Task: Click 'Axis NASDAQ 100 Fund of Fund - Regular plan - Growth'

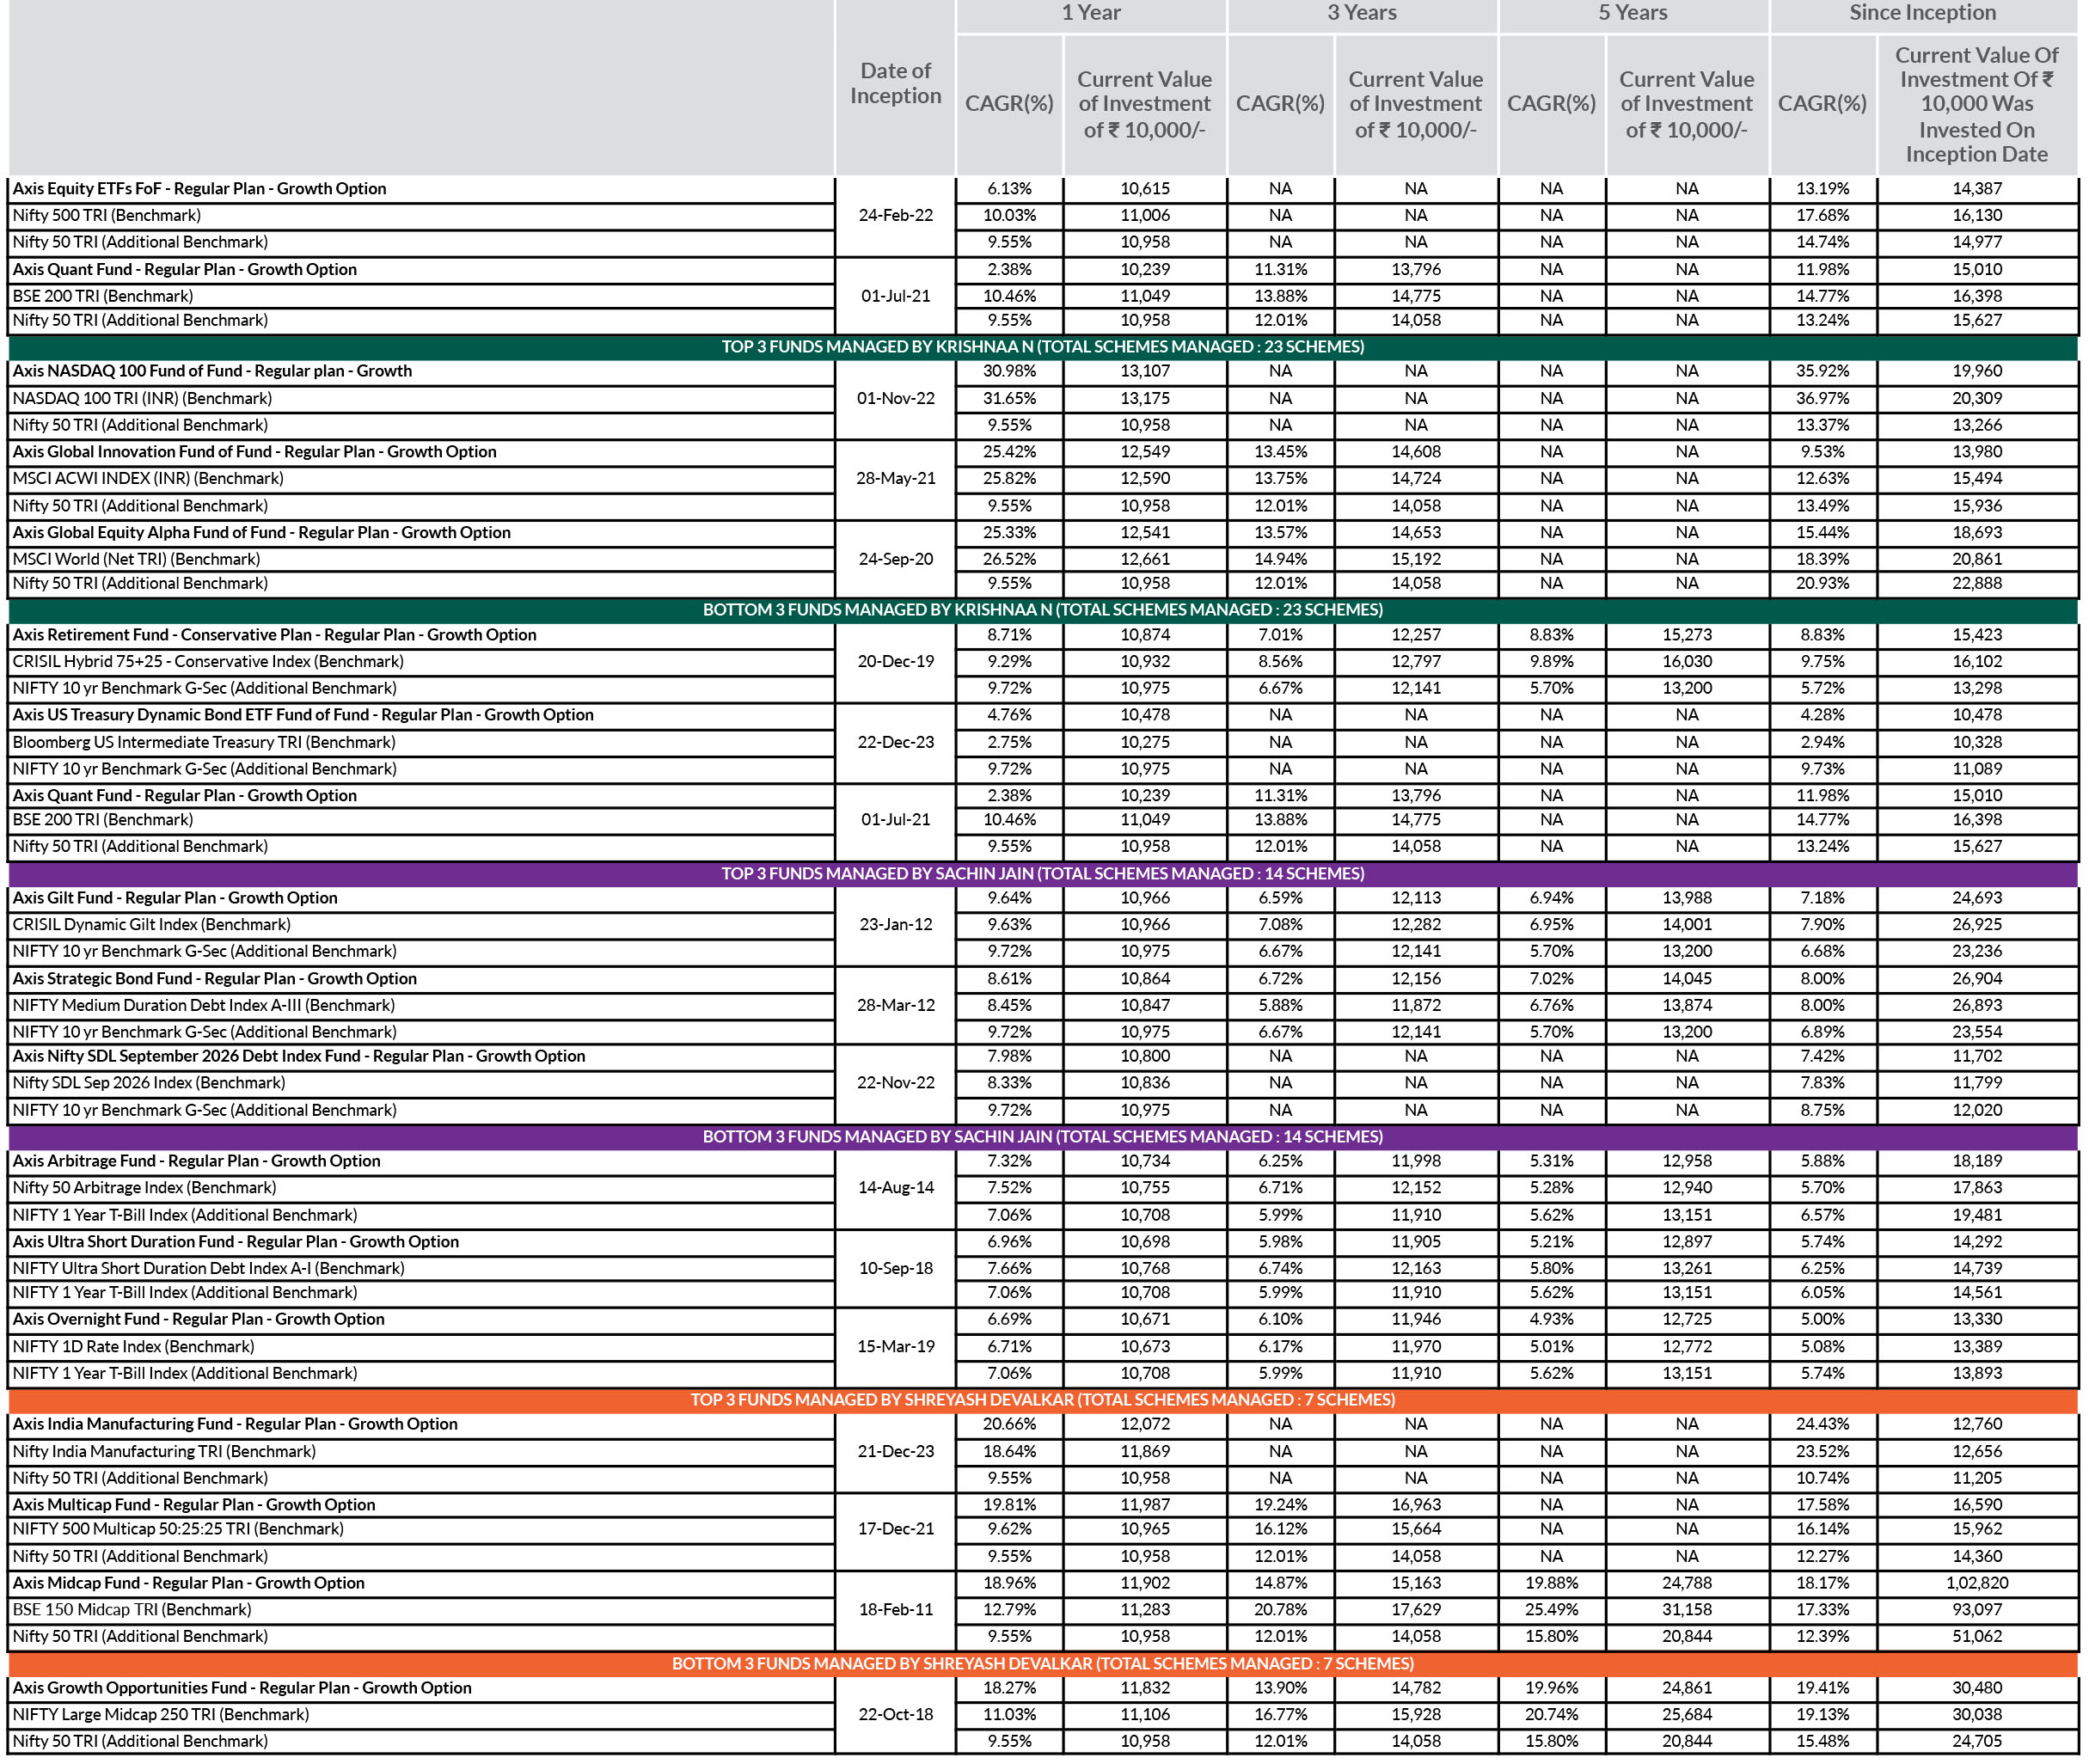Action: [212, 371]
